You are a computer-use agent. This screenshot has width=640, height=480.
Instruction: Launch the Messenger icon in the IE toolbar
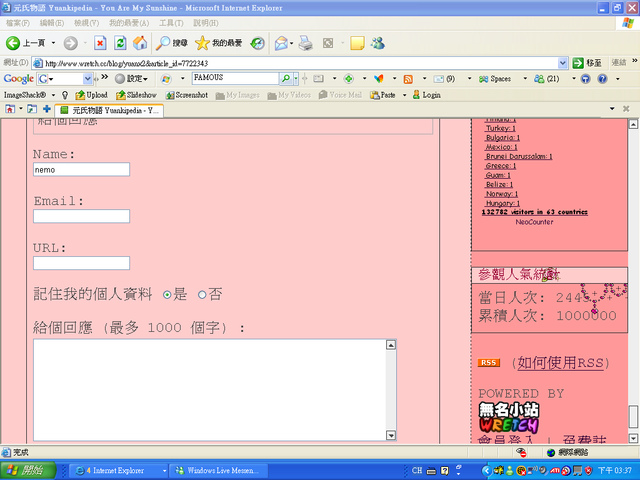pyautogui.click(x=378, y=43)
